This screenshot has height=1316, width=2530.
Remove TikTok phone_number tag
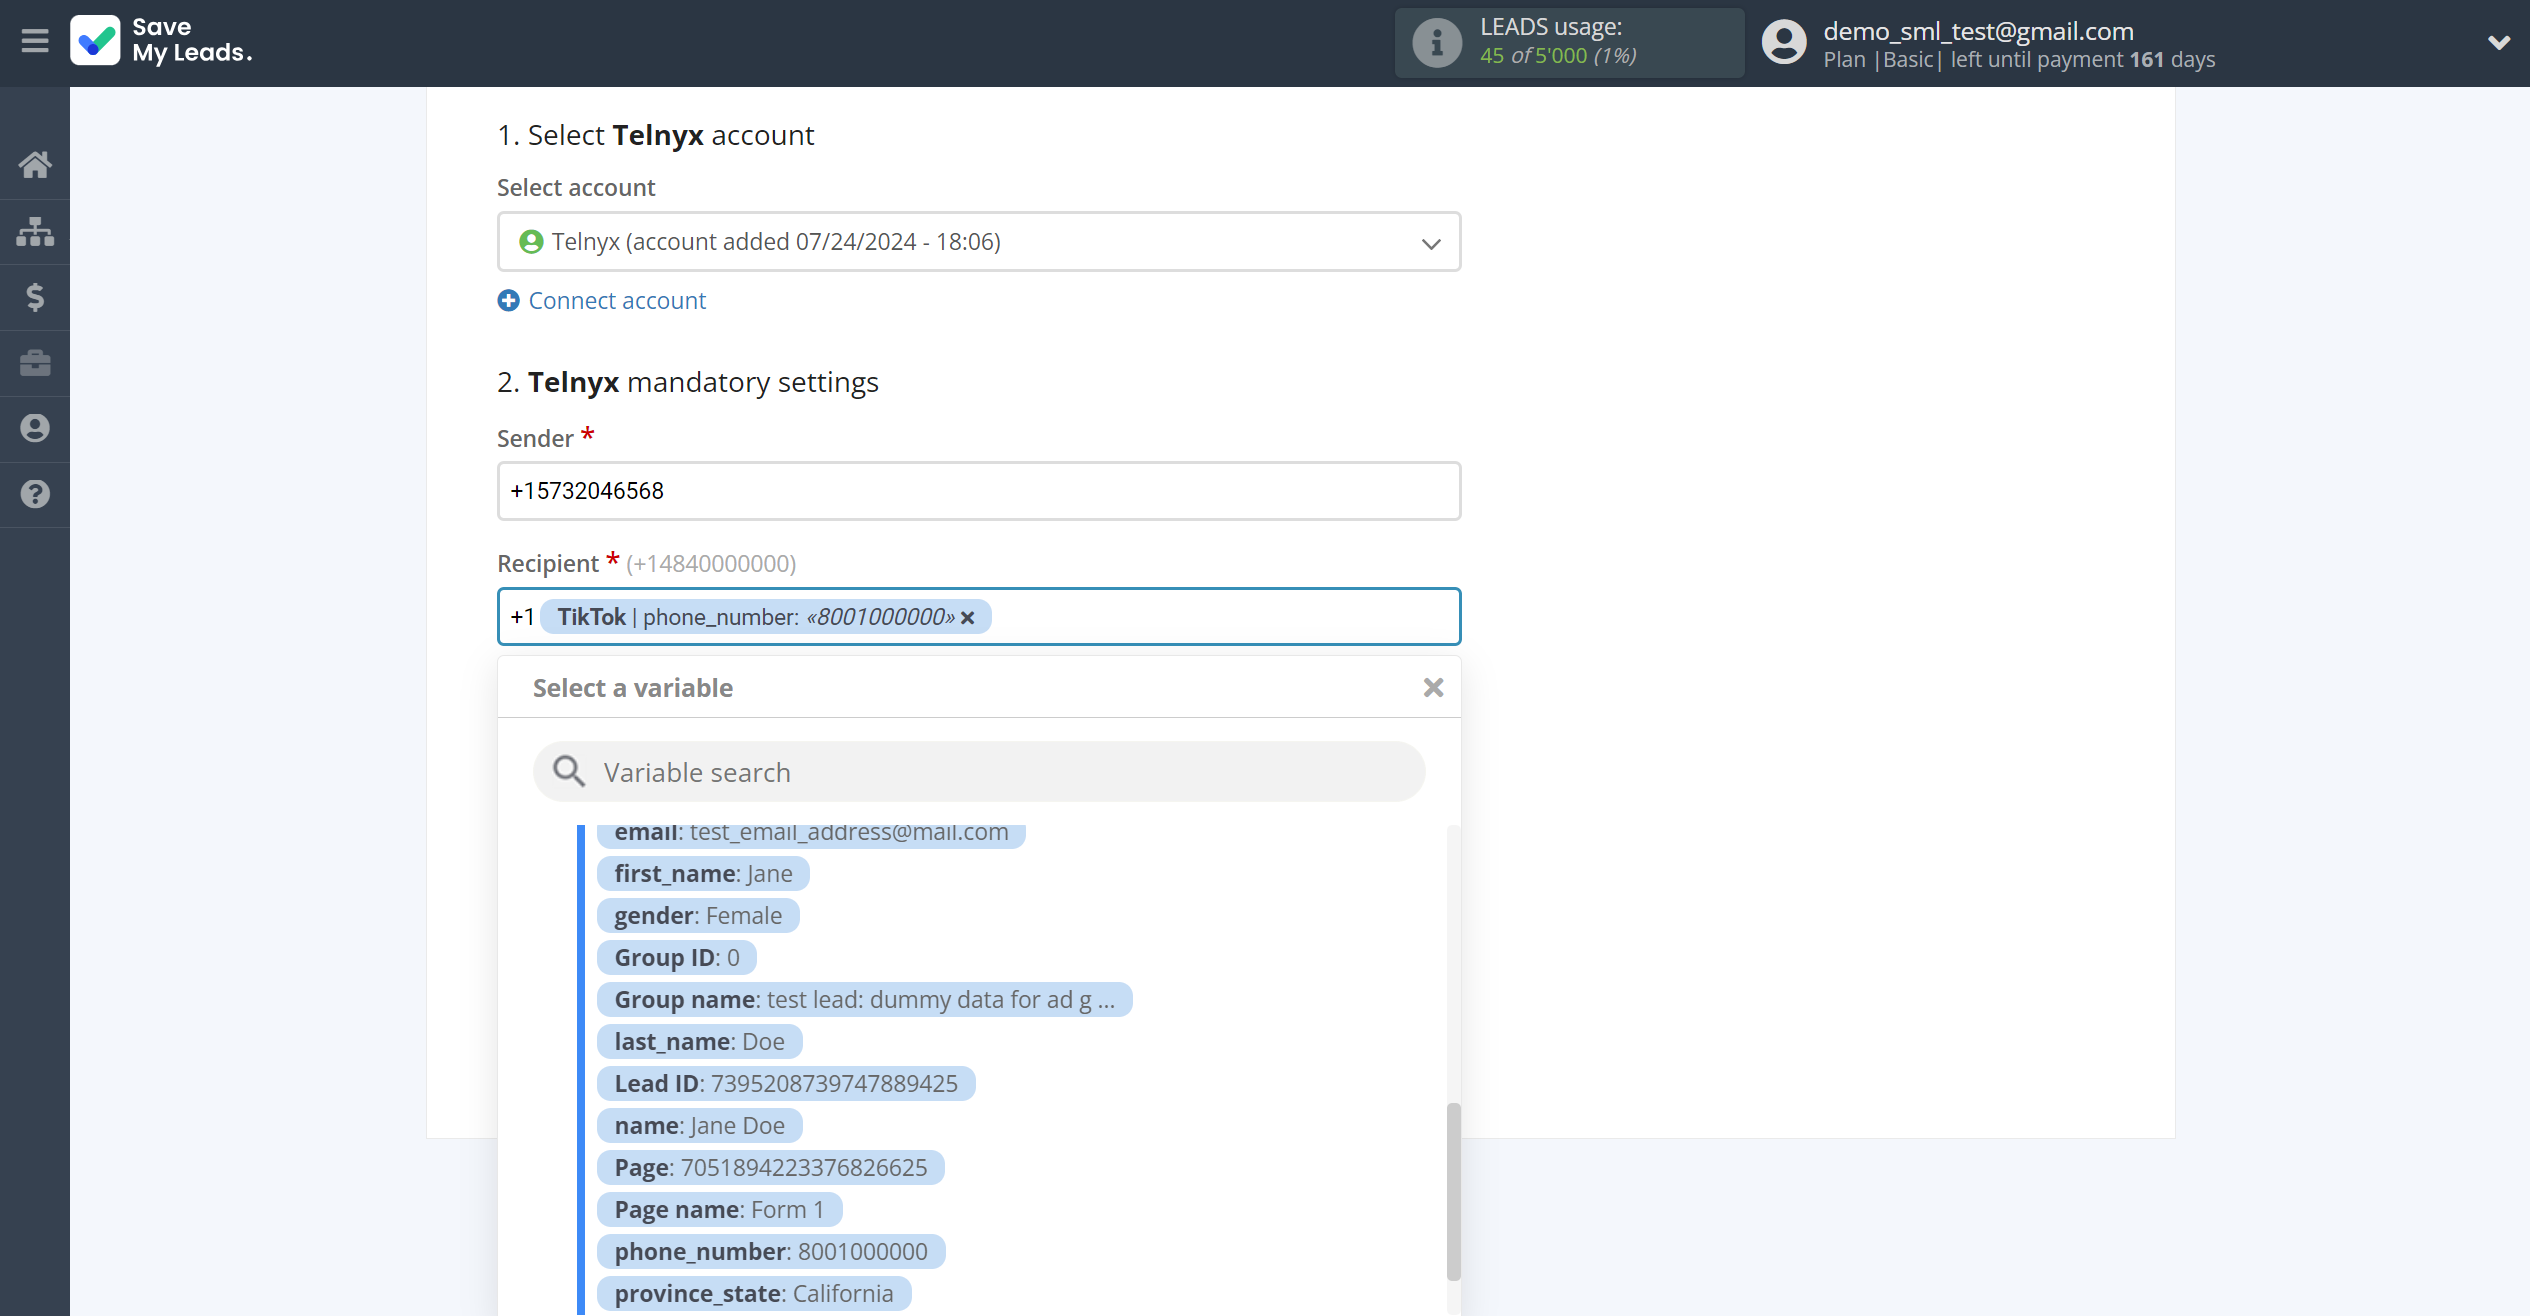(x=967, y=618)
